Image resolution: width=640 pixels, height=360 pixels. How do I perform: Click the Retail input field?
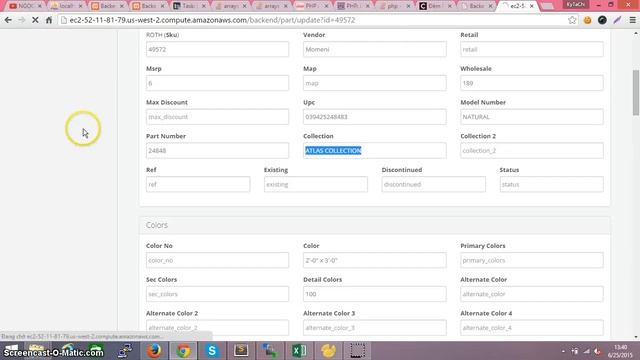tap(531, 49)
